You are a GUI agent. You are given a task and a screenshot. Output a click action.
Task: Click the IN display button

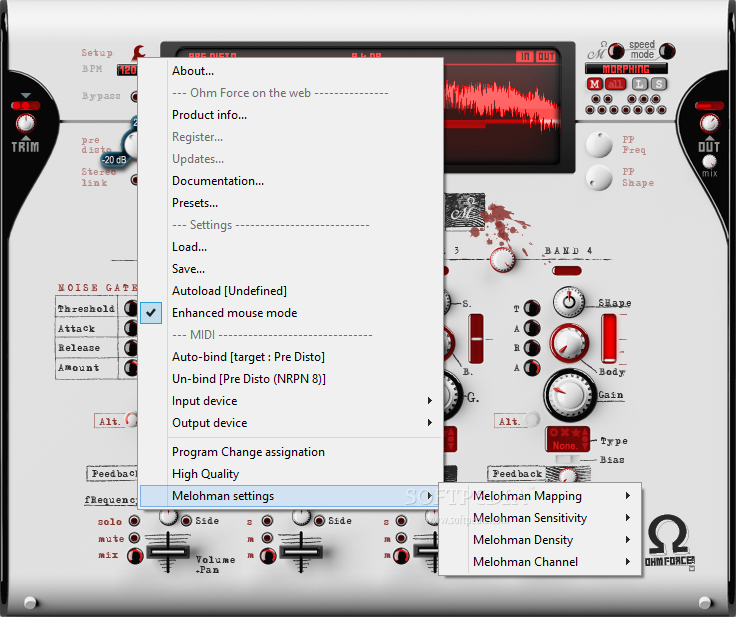pos(525,56)
